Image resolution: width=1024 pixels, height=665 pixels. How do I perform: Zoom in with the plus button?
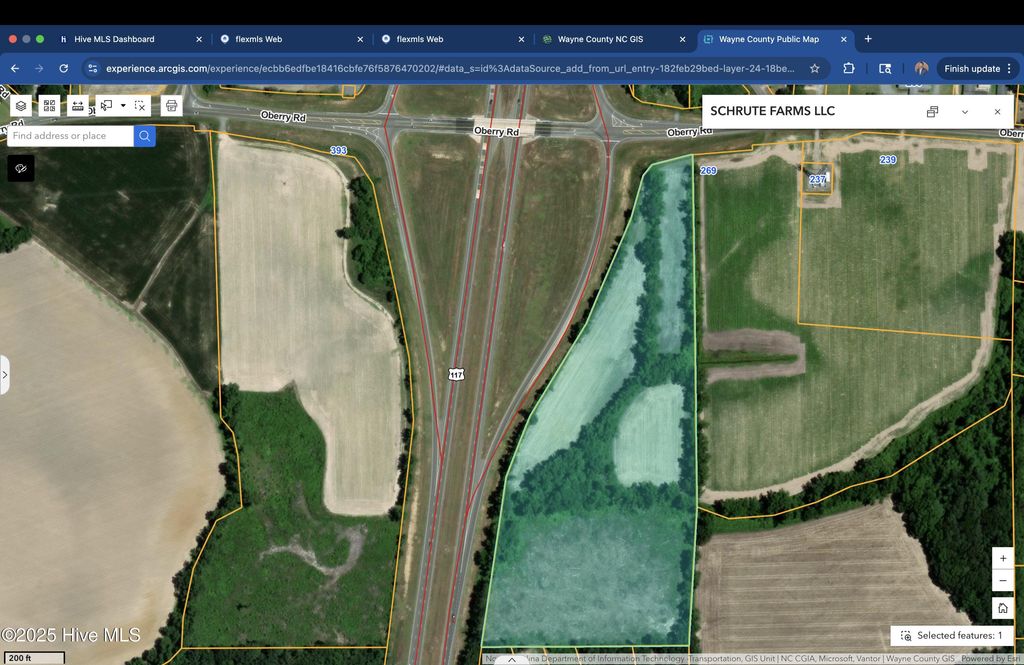pyautogui.click(x=1003, y=558)
